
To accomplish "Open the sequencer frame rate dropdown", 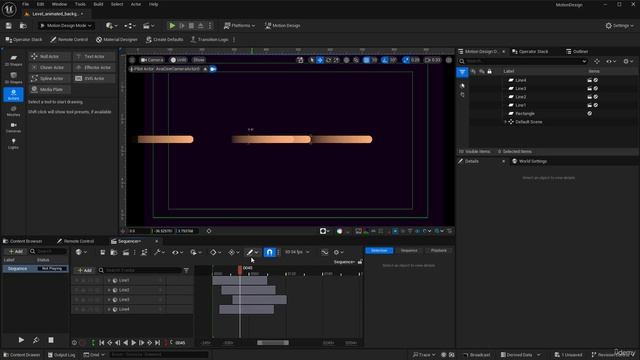I will 297,252.
